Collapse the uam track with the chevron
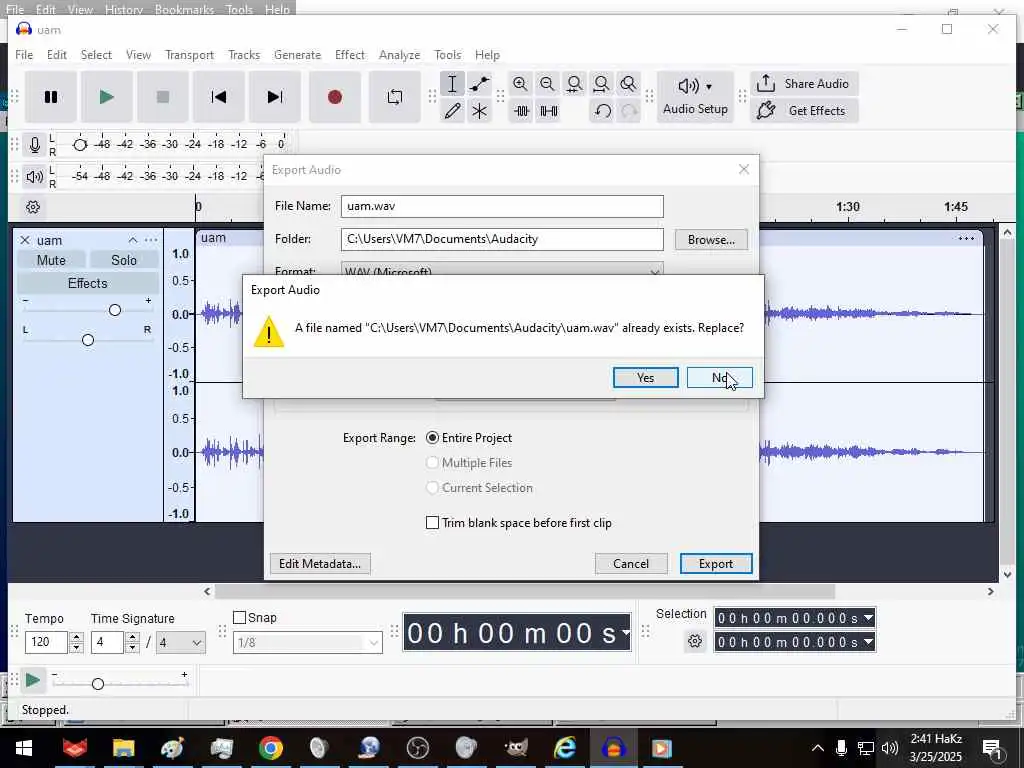Screen dimensions: 1024x768 (x=133, y=240)
